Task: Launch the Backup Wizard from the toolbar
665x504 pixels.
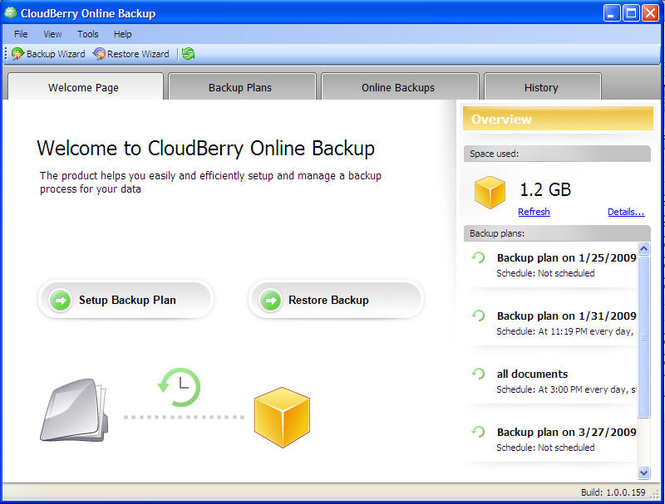Action: (48, 54)
